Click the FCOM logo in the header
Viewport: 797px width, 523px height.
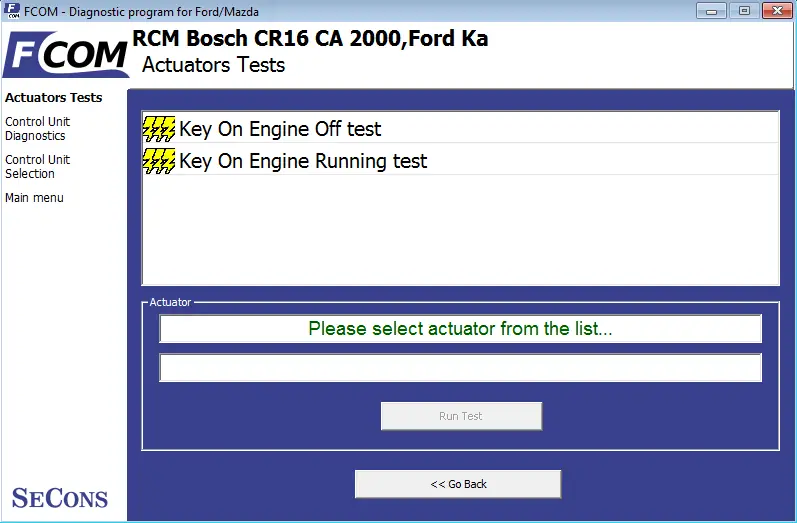point(65,54)
